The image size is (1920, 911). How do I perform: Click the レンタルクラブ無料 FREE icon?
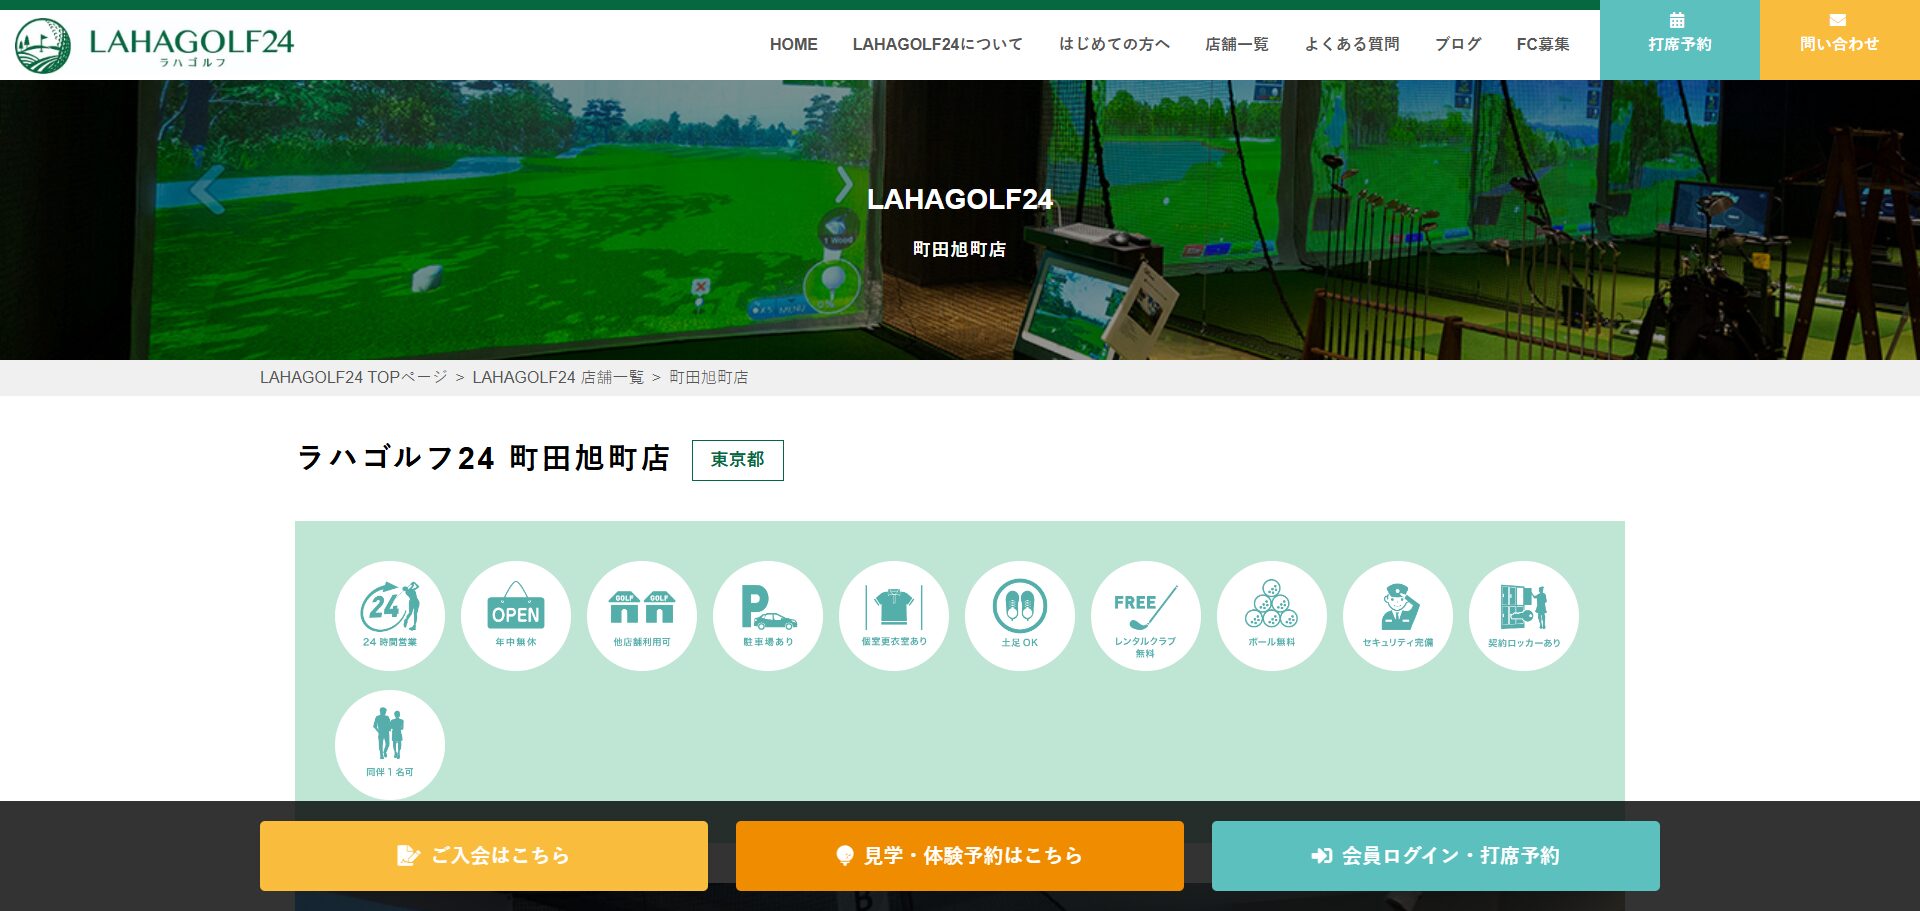click(1146, 616)
